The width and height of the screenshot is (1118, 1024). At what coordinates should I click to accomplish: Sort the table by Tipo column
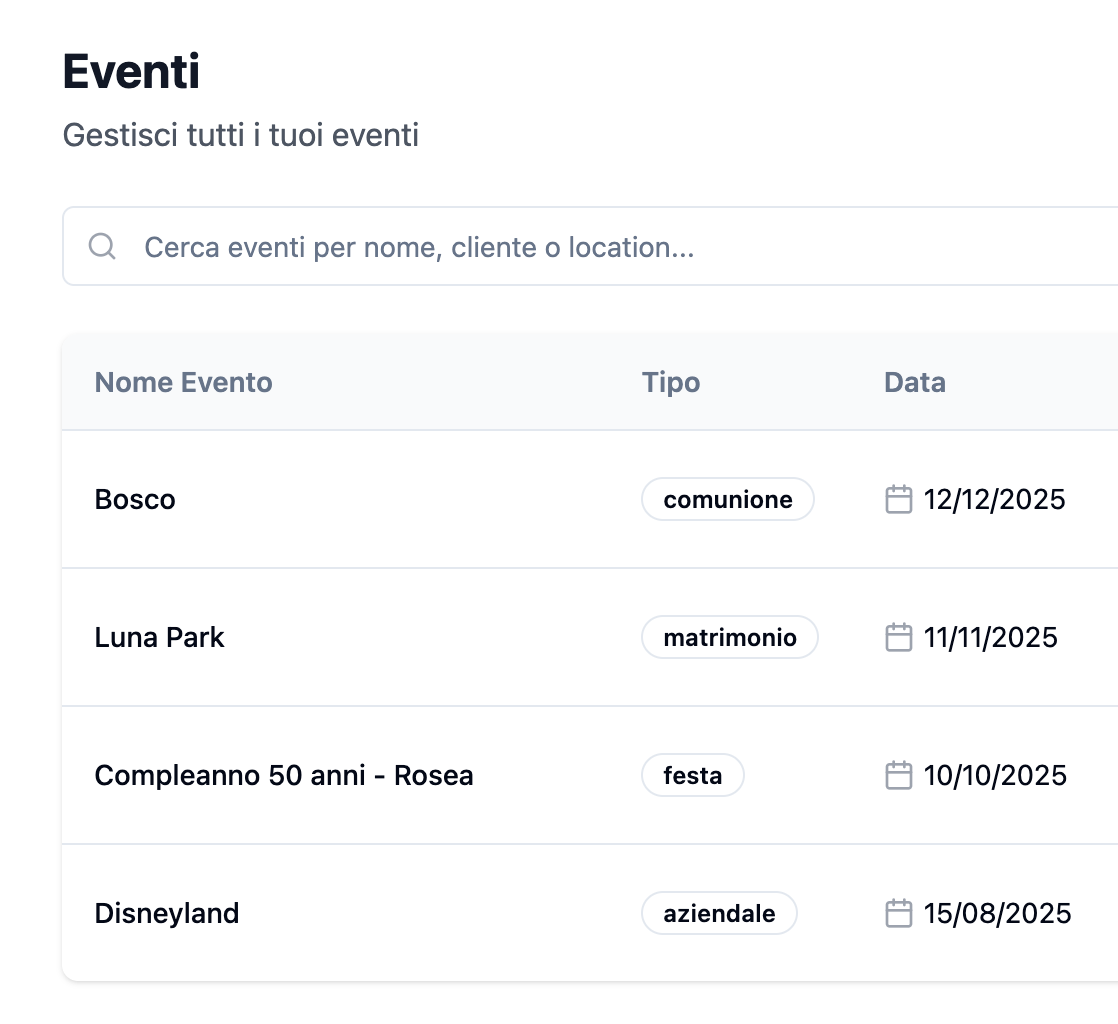pos(671,382)
